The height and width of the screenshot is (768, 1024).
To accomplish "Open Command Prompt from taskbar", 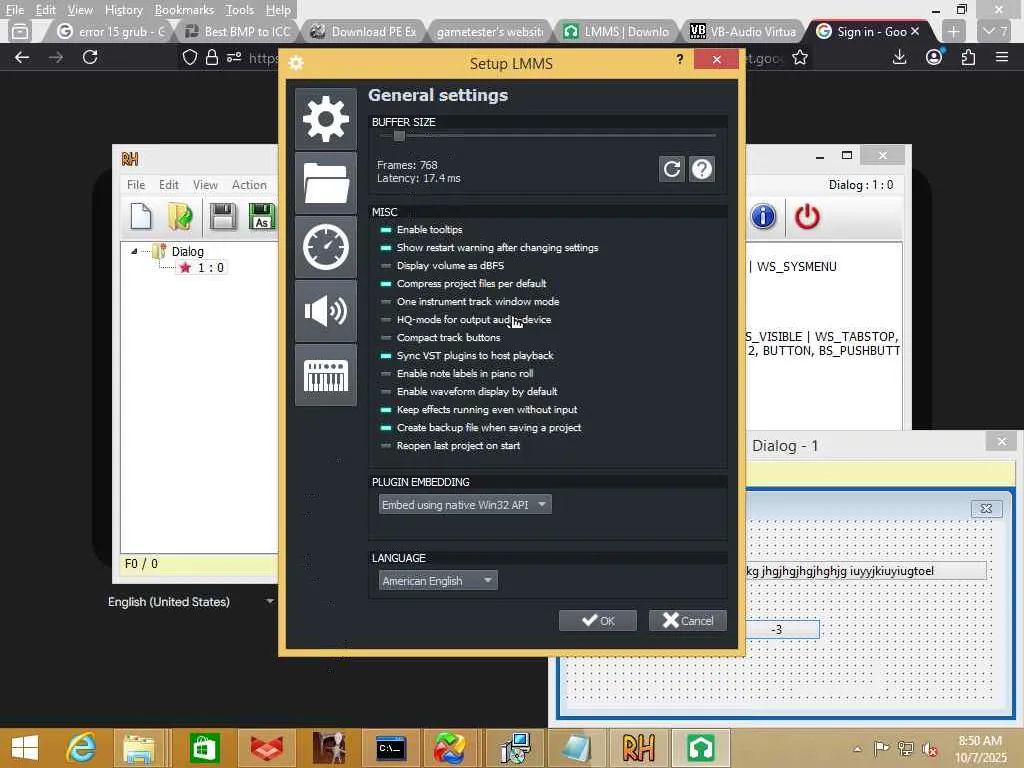I will coord(390,748).
